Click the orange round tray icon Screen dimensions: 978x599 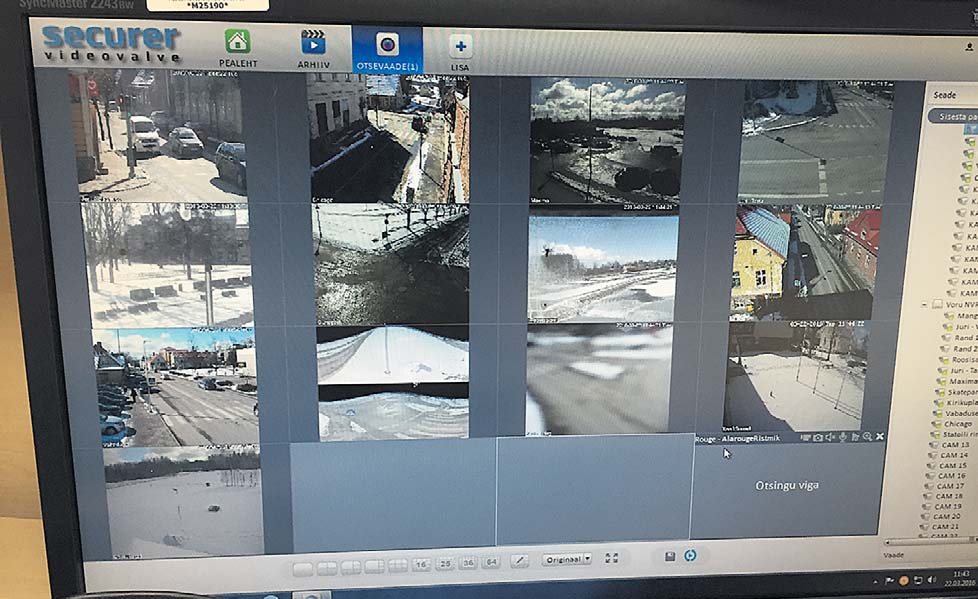coord(904,581)
